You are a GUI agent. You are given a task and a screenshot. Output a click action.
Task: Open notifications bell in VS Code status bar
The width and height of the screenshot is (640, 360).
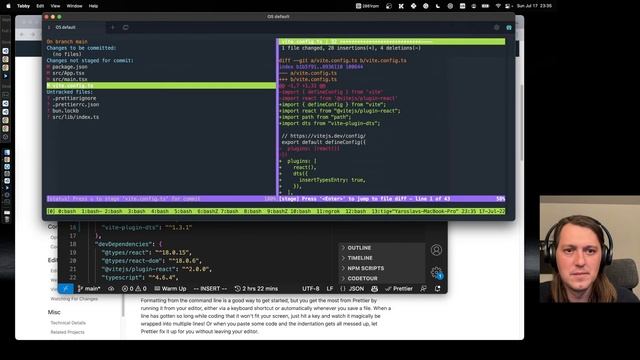(438, 289)
